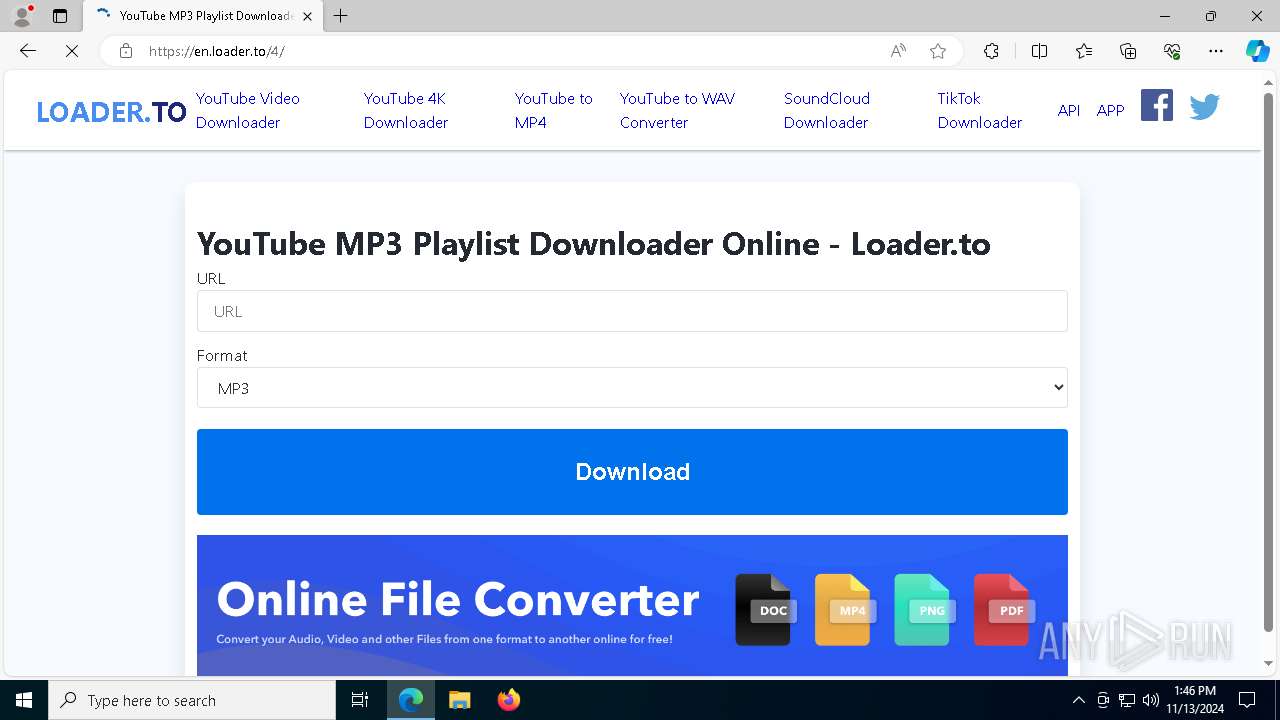Click the Edge profile avatar icon
This screenshot has height=720, width=1280.
[22, 16]
